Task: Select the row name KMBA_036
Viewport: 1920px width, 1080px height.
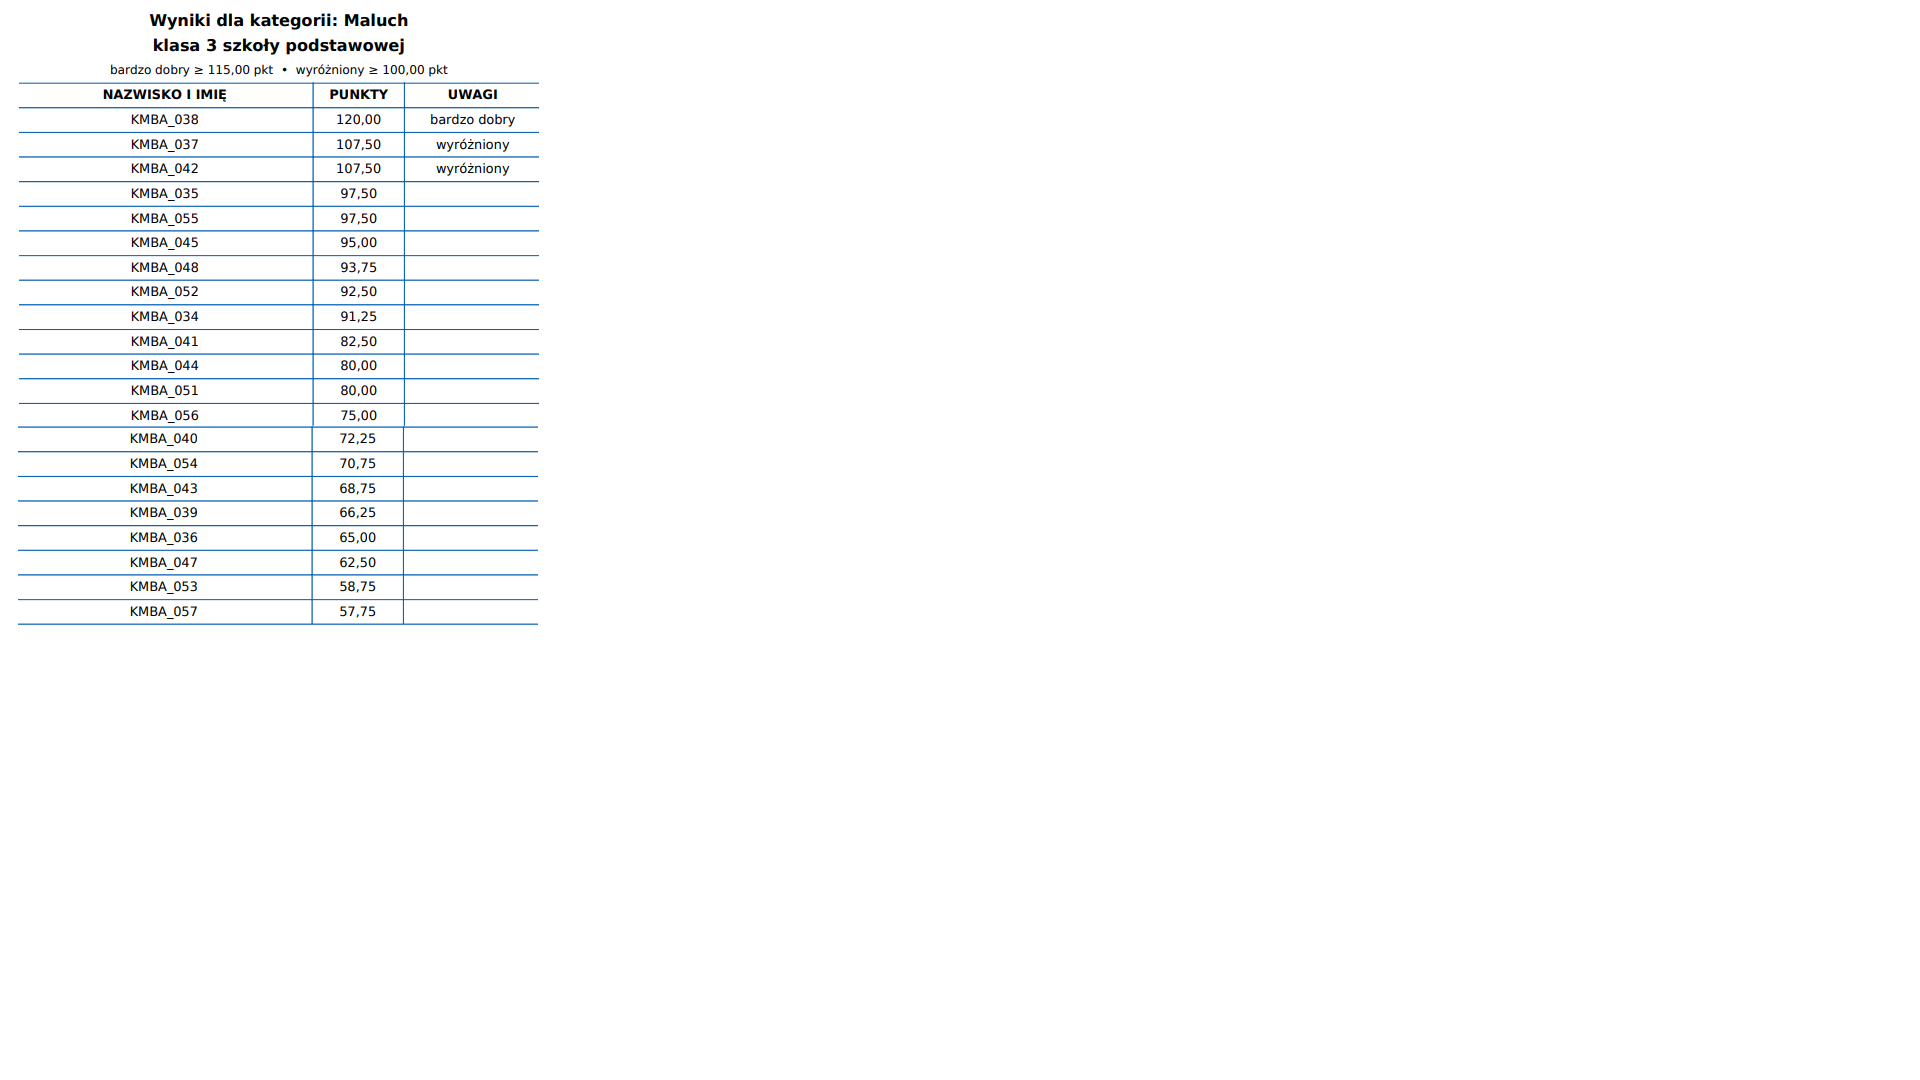Action: coord(164,538)
